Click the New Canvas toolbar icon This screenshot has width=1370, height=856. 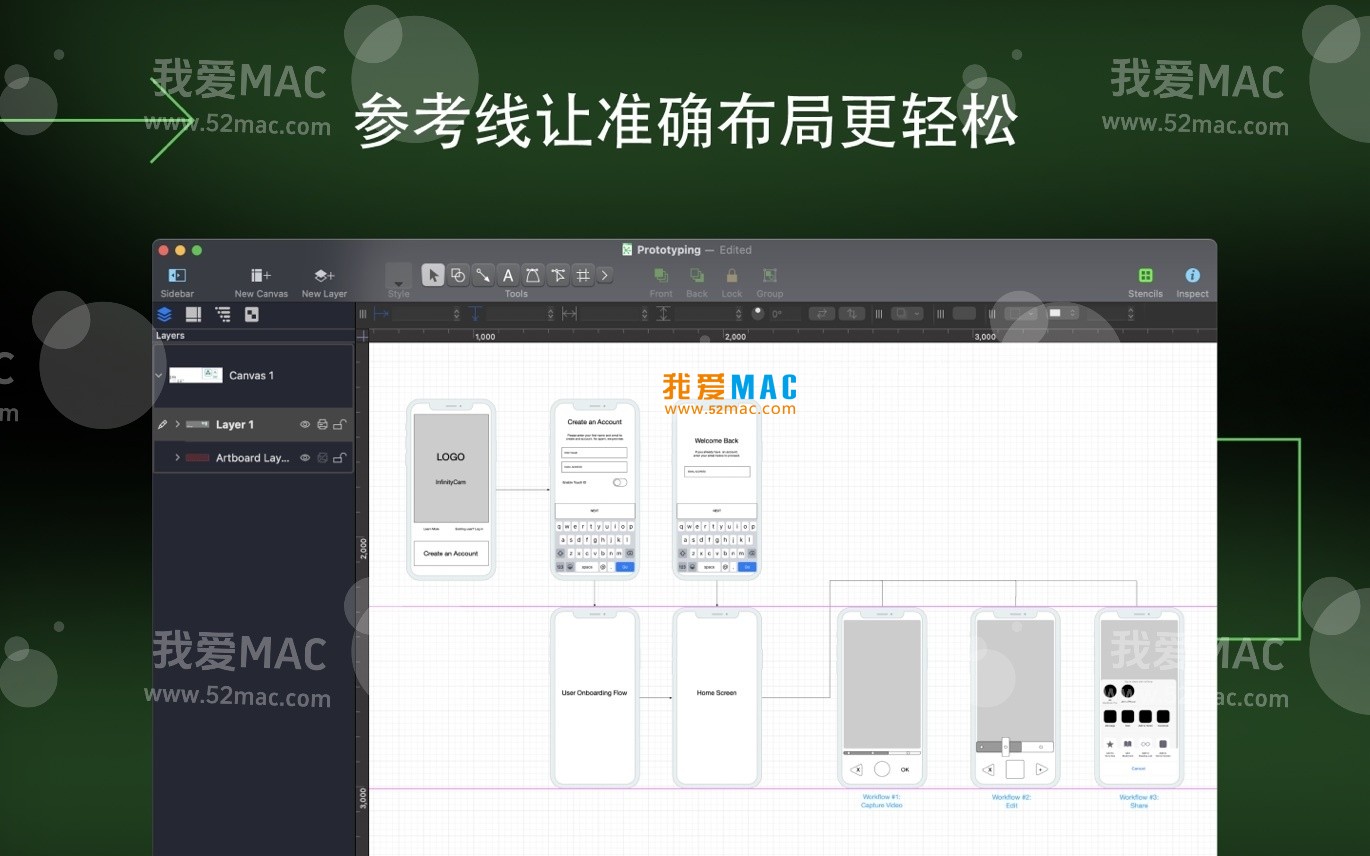coord(261,276)
